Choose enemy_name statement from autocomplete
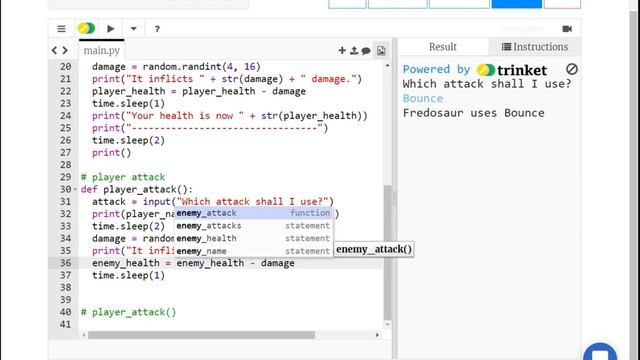This screenshot has width=640, height=360. [x=253, y=251]
